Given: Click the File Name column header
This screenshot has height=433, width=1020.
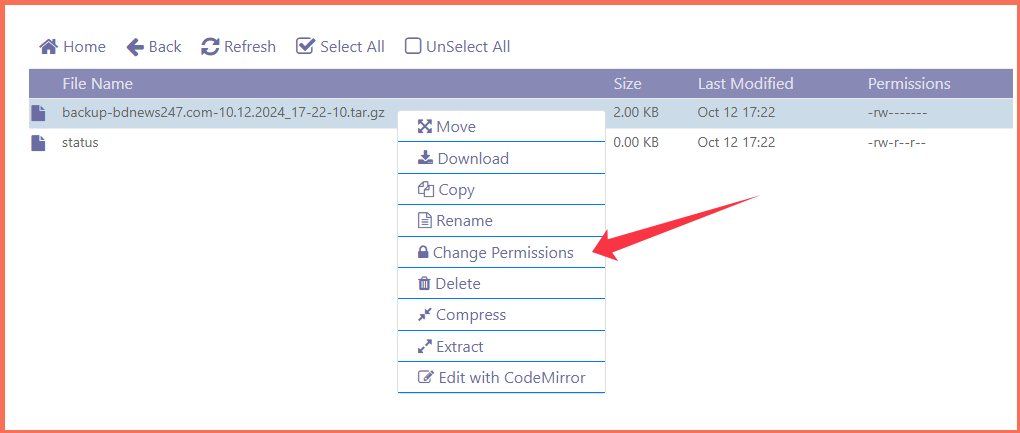Looking at the screenshot, I should coord(98,84).
